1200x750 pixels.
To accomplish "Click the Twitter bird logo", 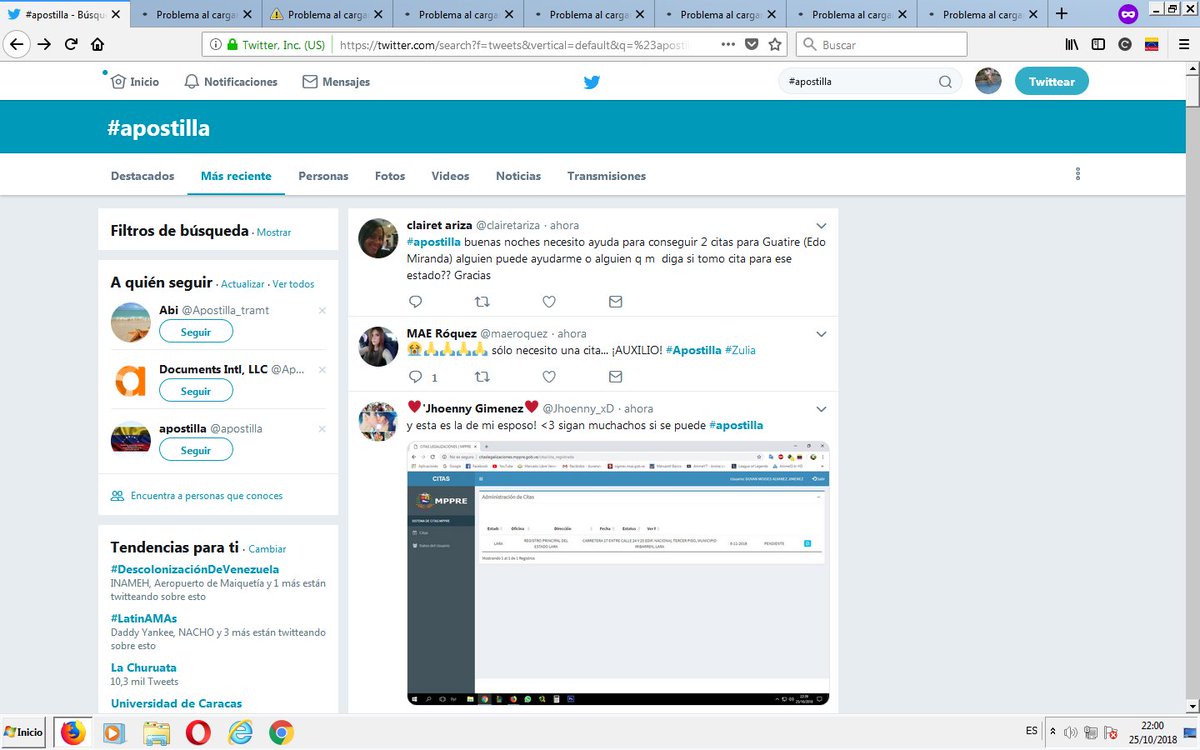I will click(592, 82).
